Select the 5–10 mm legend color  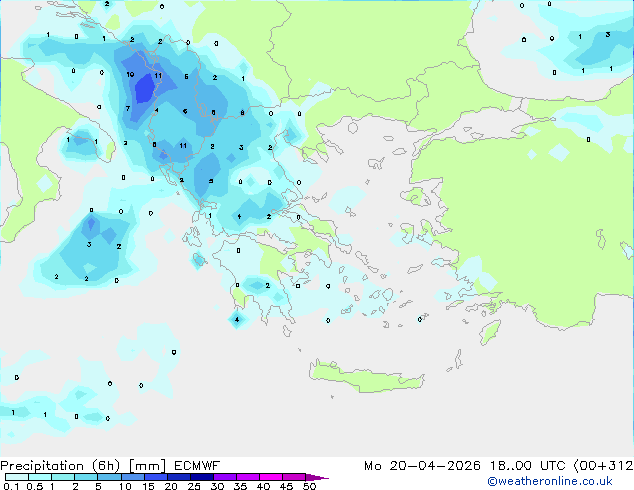point(109,477)
